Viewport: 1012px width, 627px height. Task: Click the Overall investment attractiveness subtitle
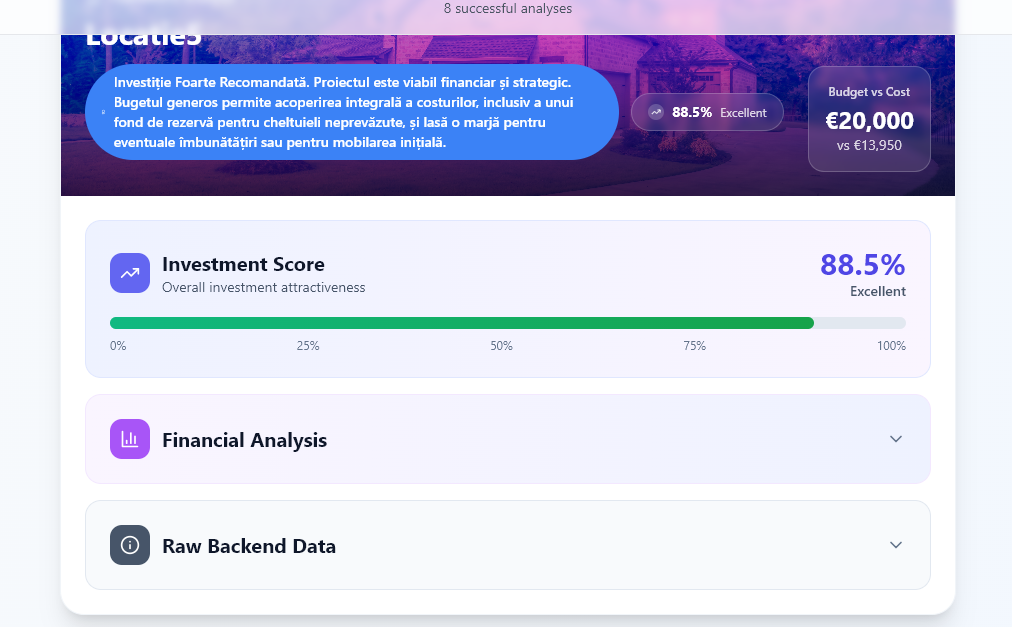263,287
